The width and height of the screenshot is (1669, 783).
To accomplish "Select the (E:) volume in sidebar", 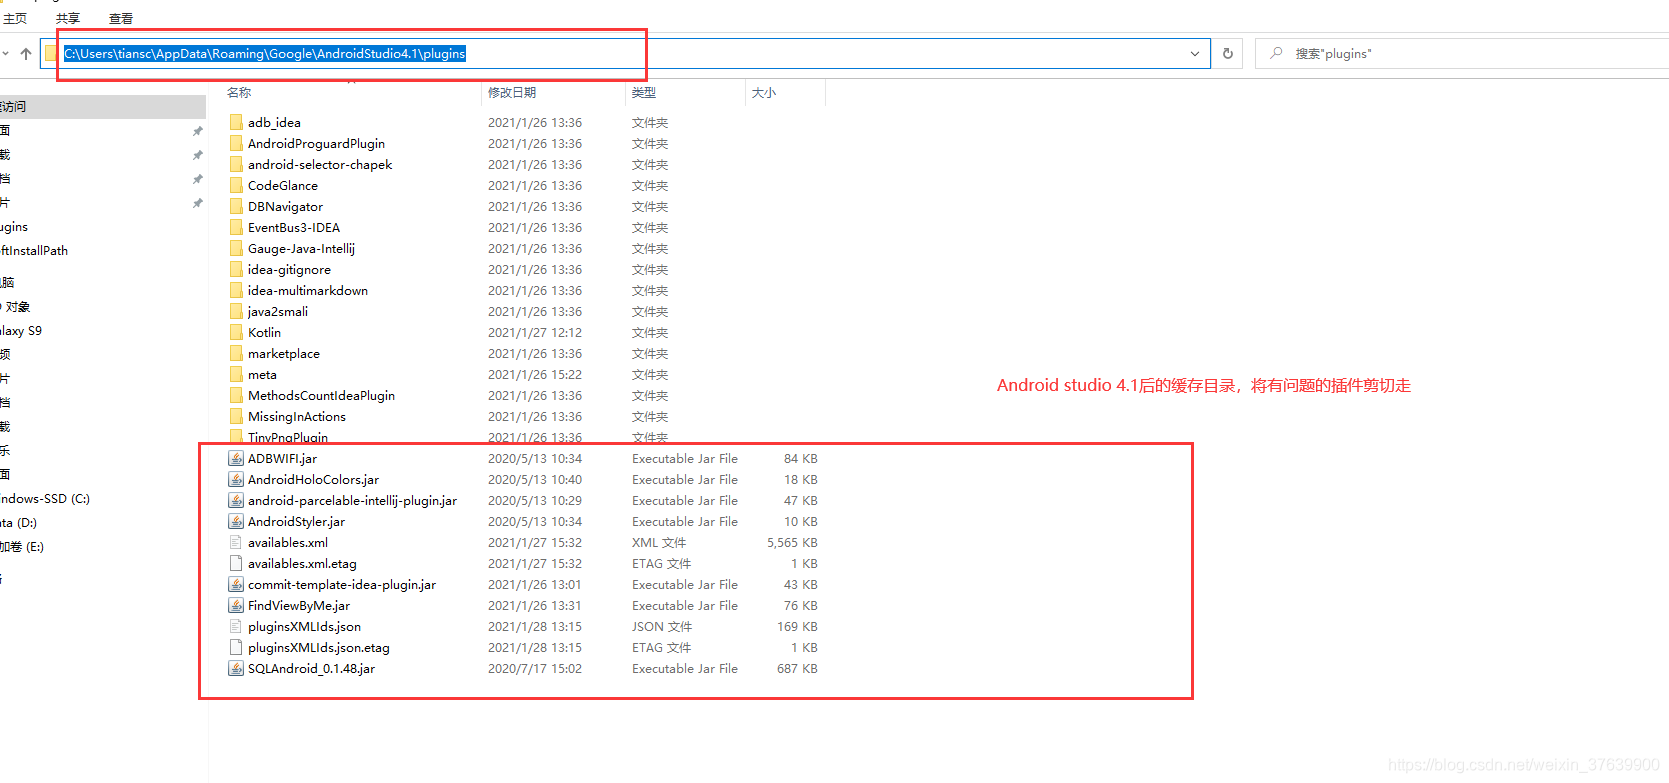I will point(22,546).
